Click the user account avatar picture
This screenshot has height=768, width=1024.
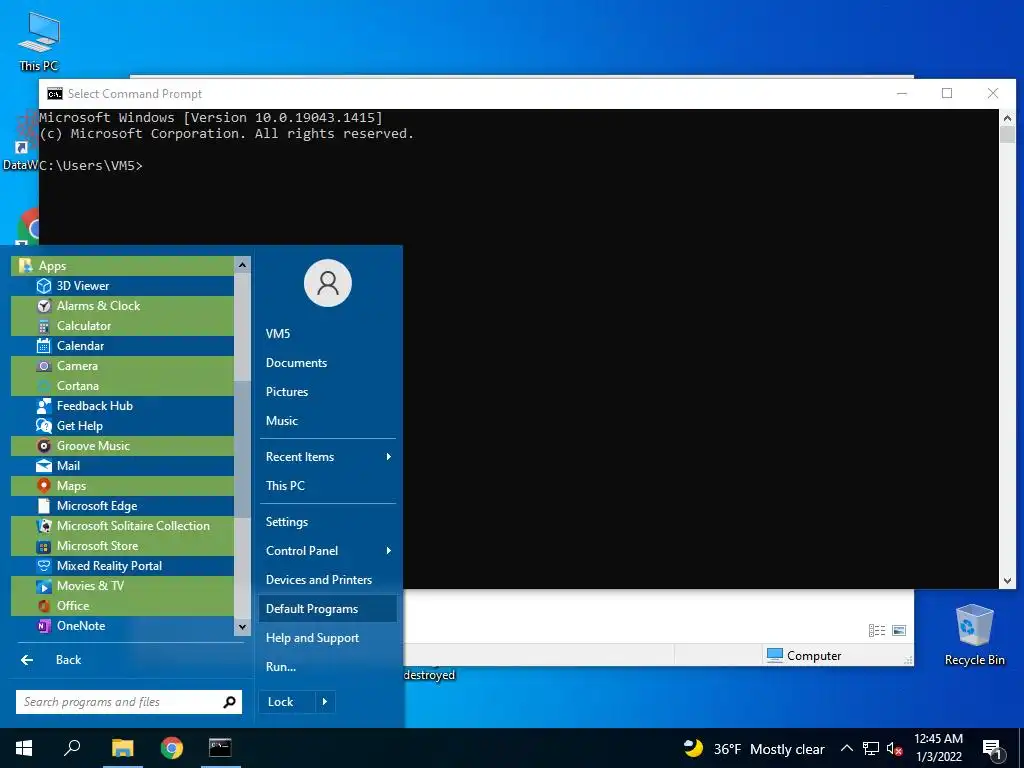point(328,283)
